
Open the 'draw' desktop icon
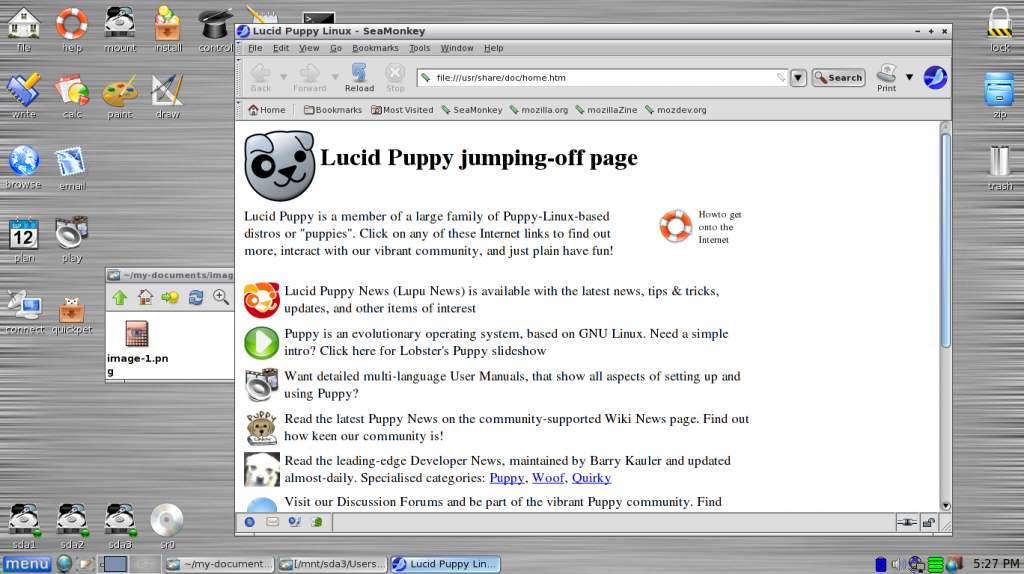(167, 96)
